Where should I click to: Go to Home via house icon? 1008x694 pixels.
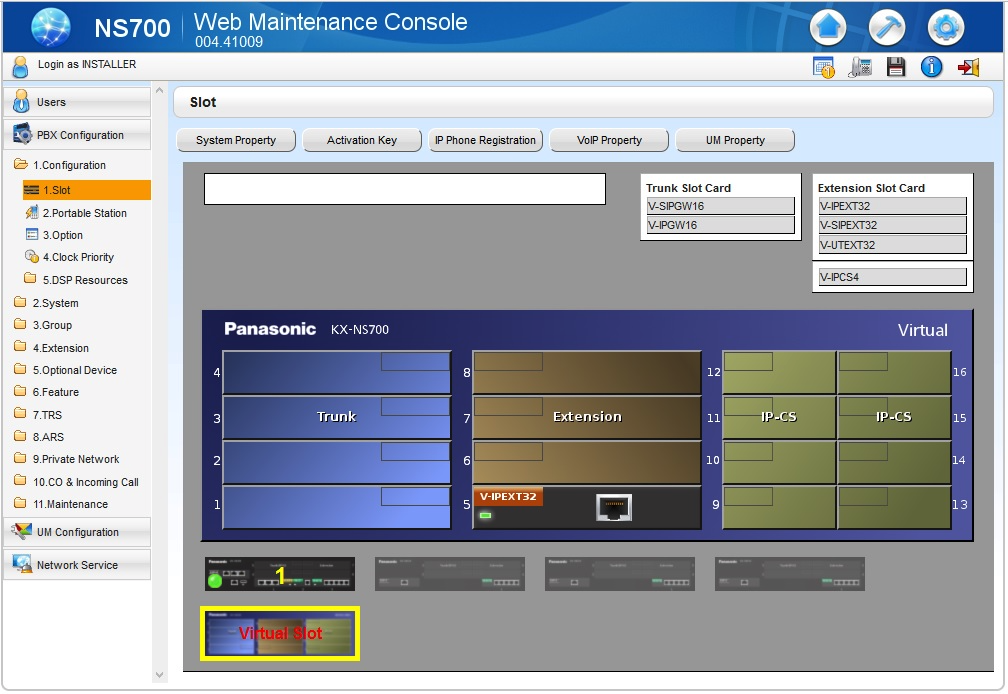pos(828,28)
